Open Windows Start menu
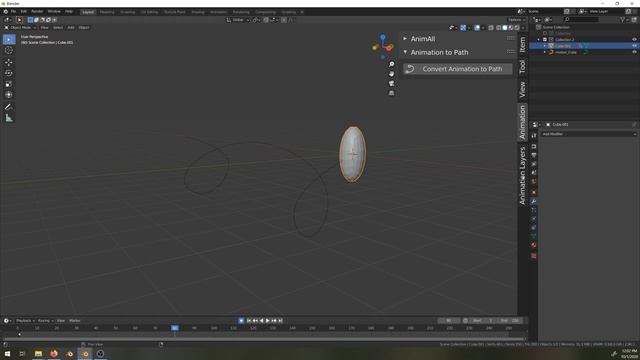The image size is (640, 360). tap(7, 354)
